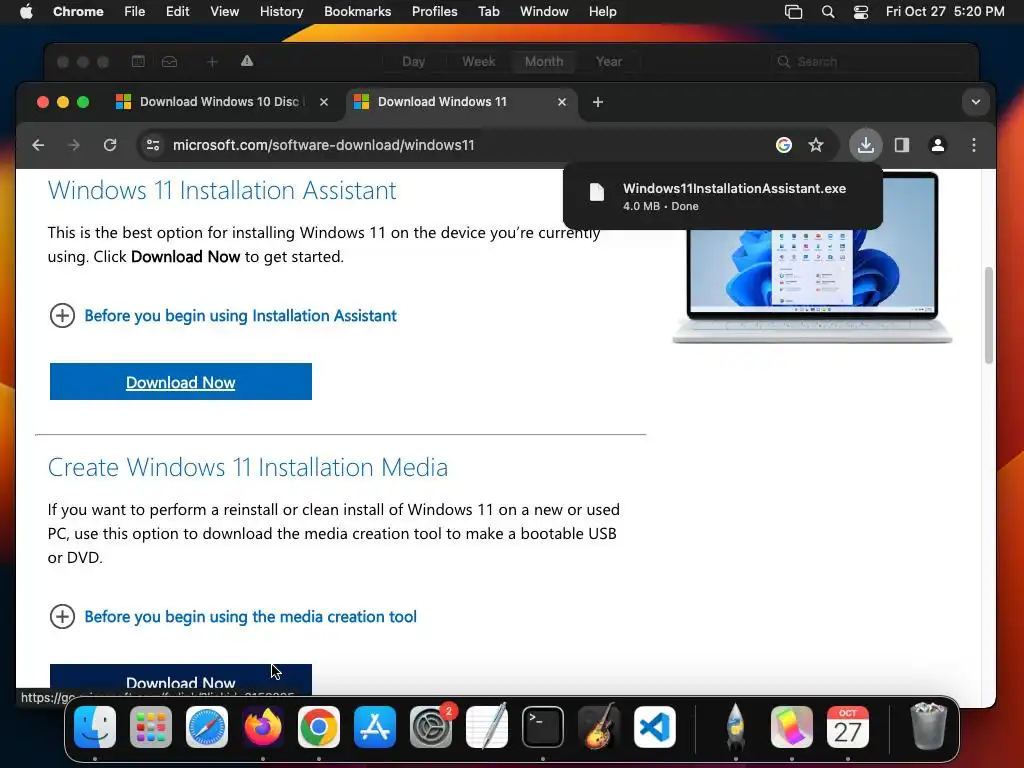Bookmark this page with the star icon
The width and height of the screenshot is (1024, 768).
[816, 145]
